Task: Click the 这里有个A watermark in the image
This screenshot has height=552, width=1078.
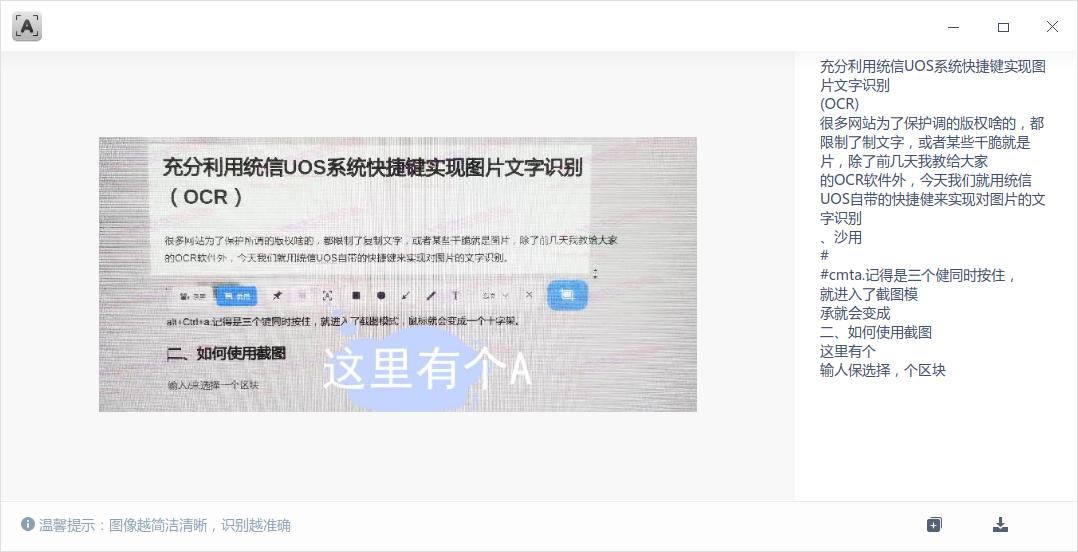Action: 427,371
